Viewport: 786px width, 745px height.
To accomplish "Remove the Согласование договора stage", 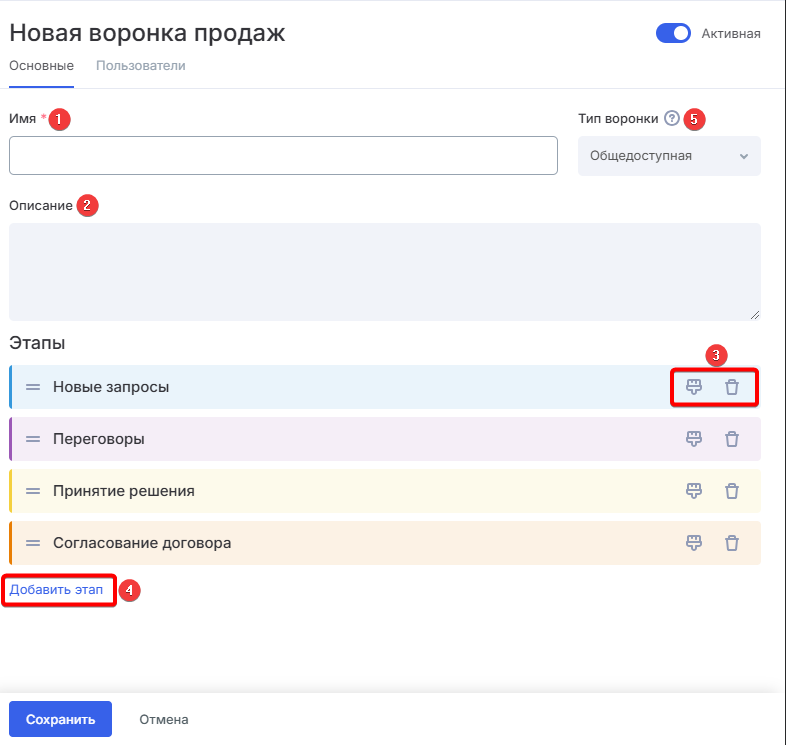I will click(x=732, y=543).
